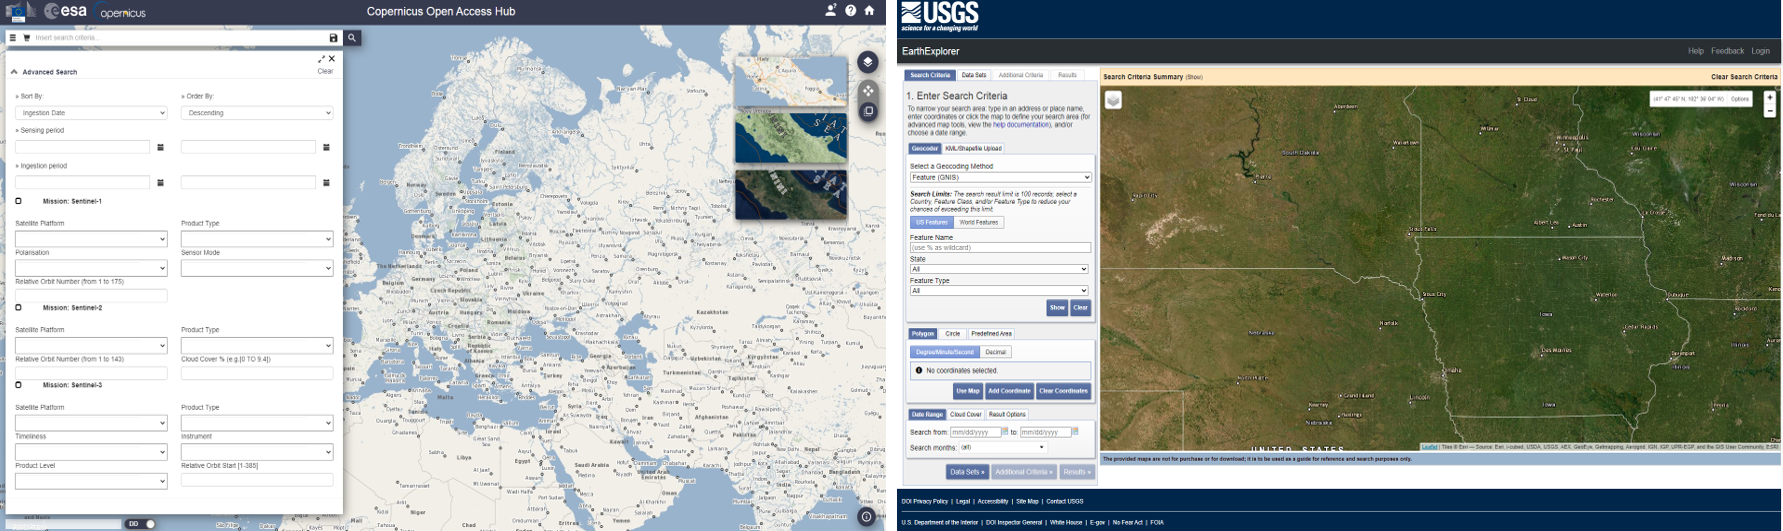Tick the Mission: Sentinel-3 checkbox
1783x531 pixels.
coord(18,385)
